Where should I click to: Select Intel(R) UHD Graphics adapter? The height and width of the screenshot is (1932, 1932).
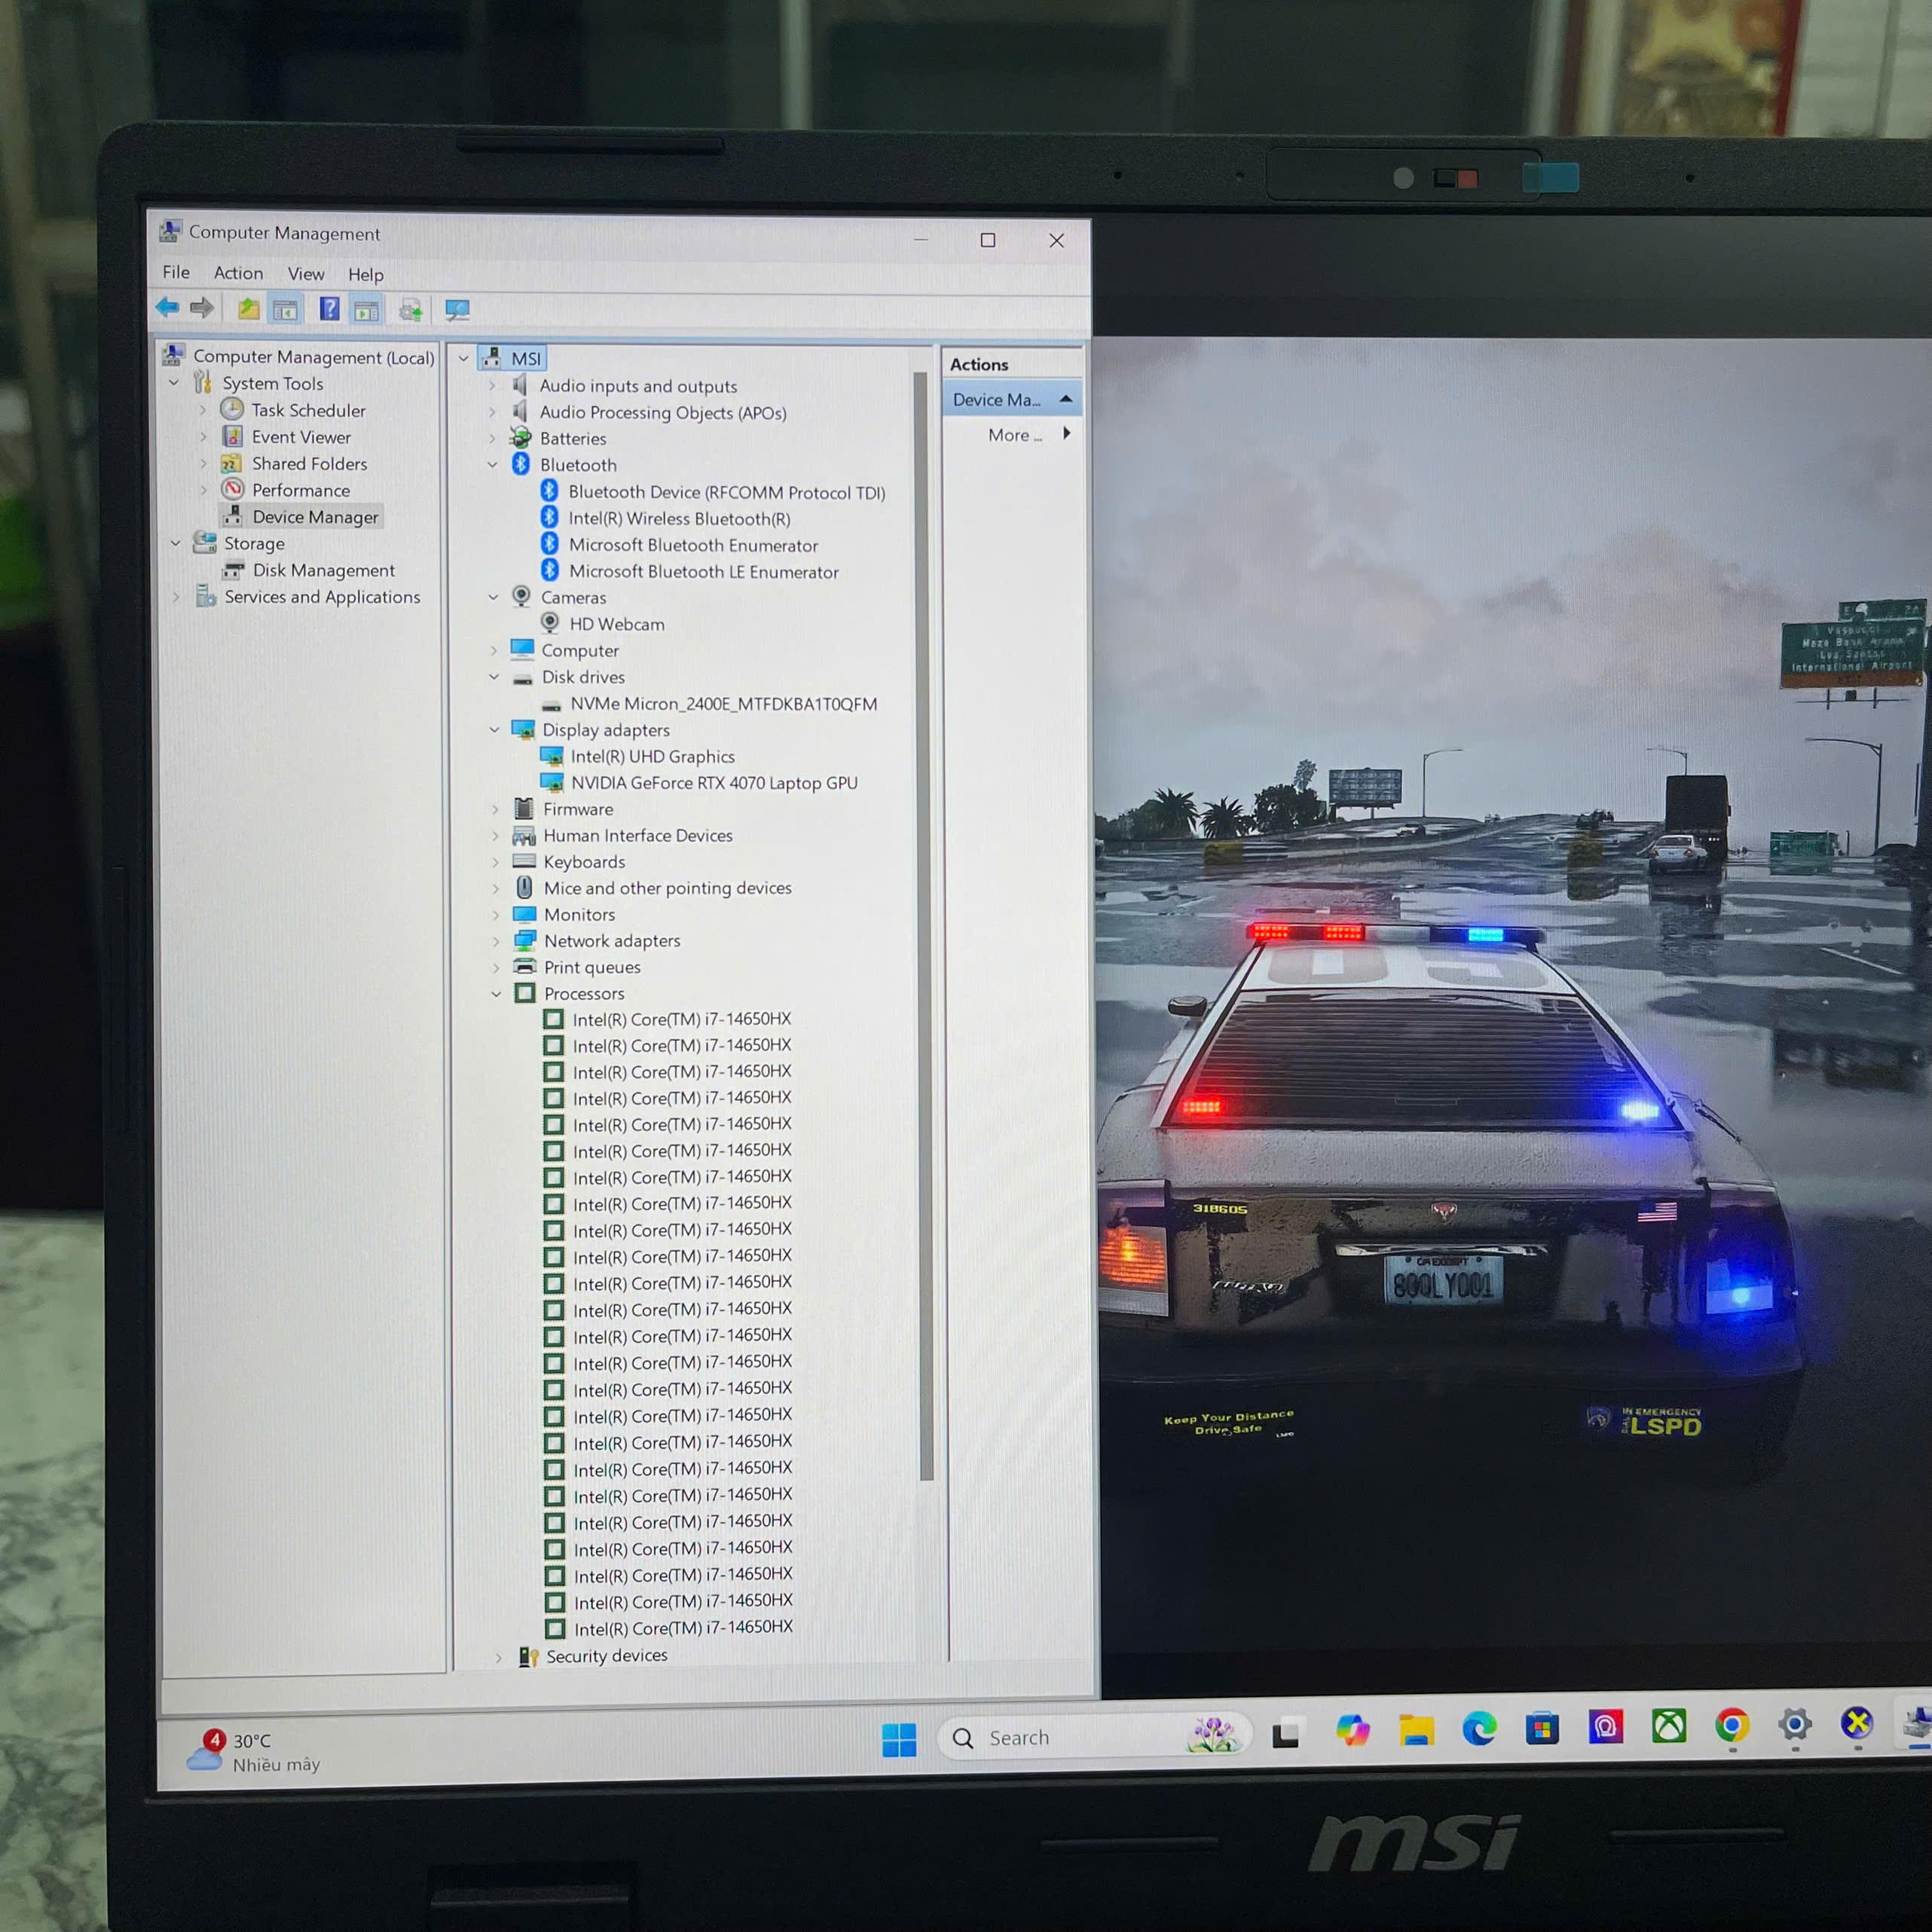tap(652, 757)
